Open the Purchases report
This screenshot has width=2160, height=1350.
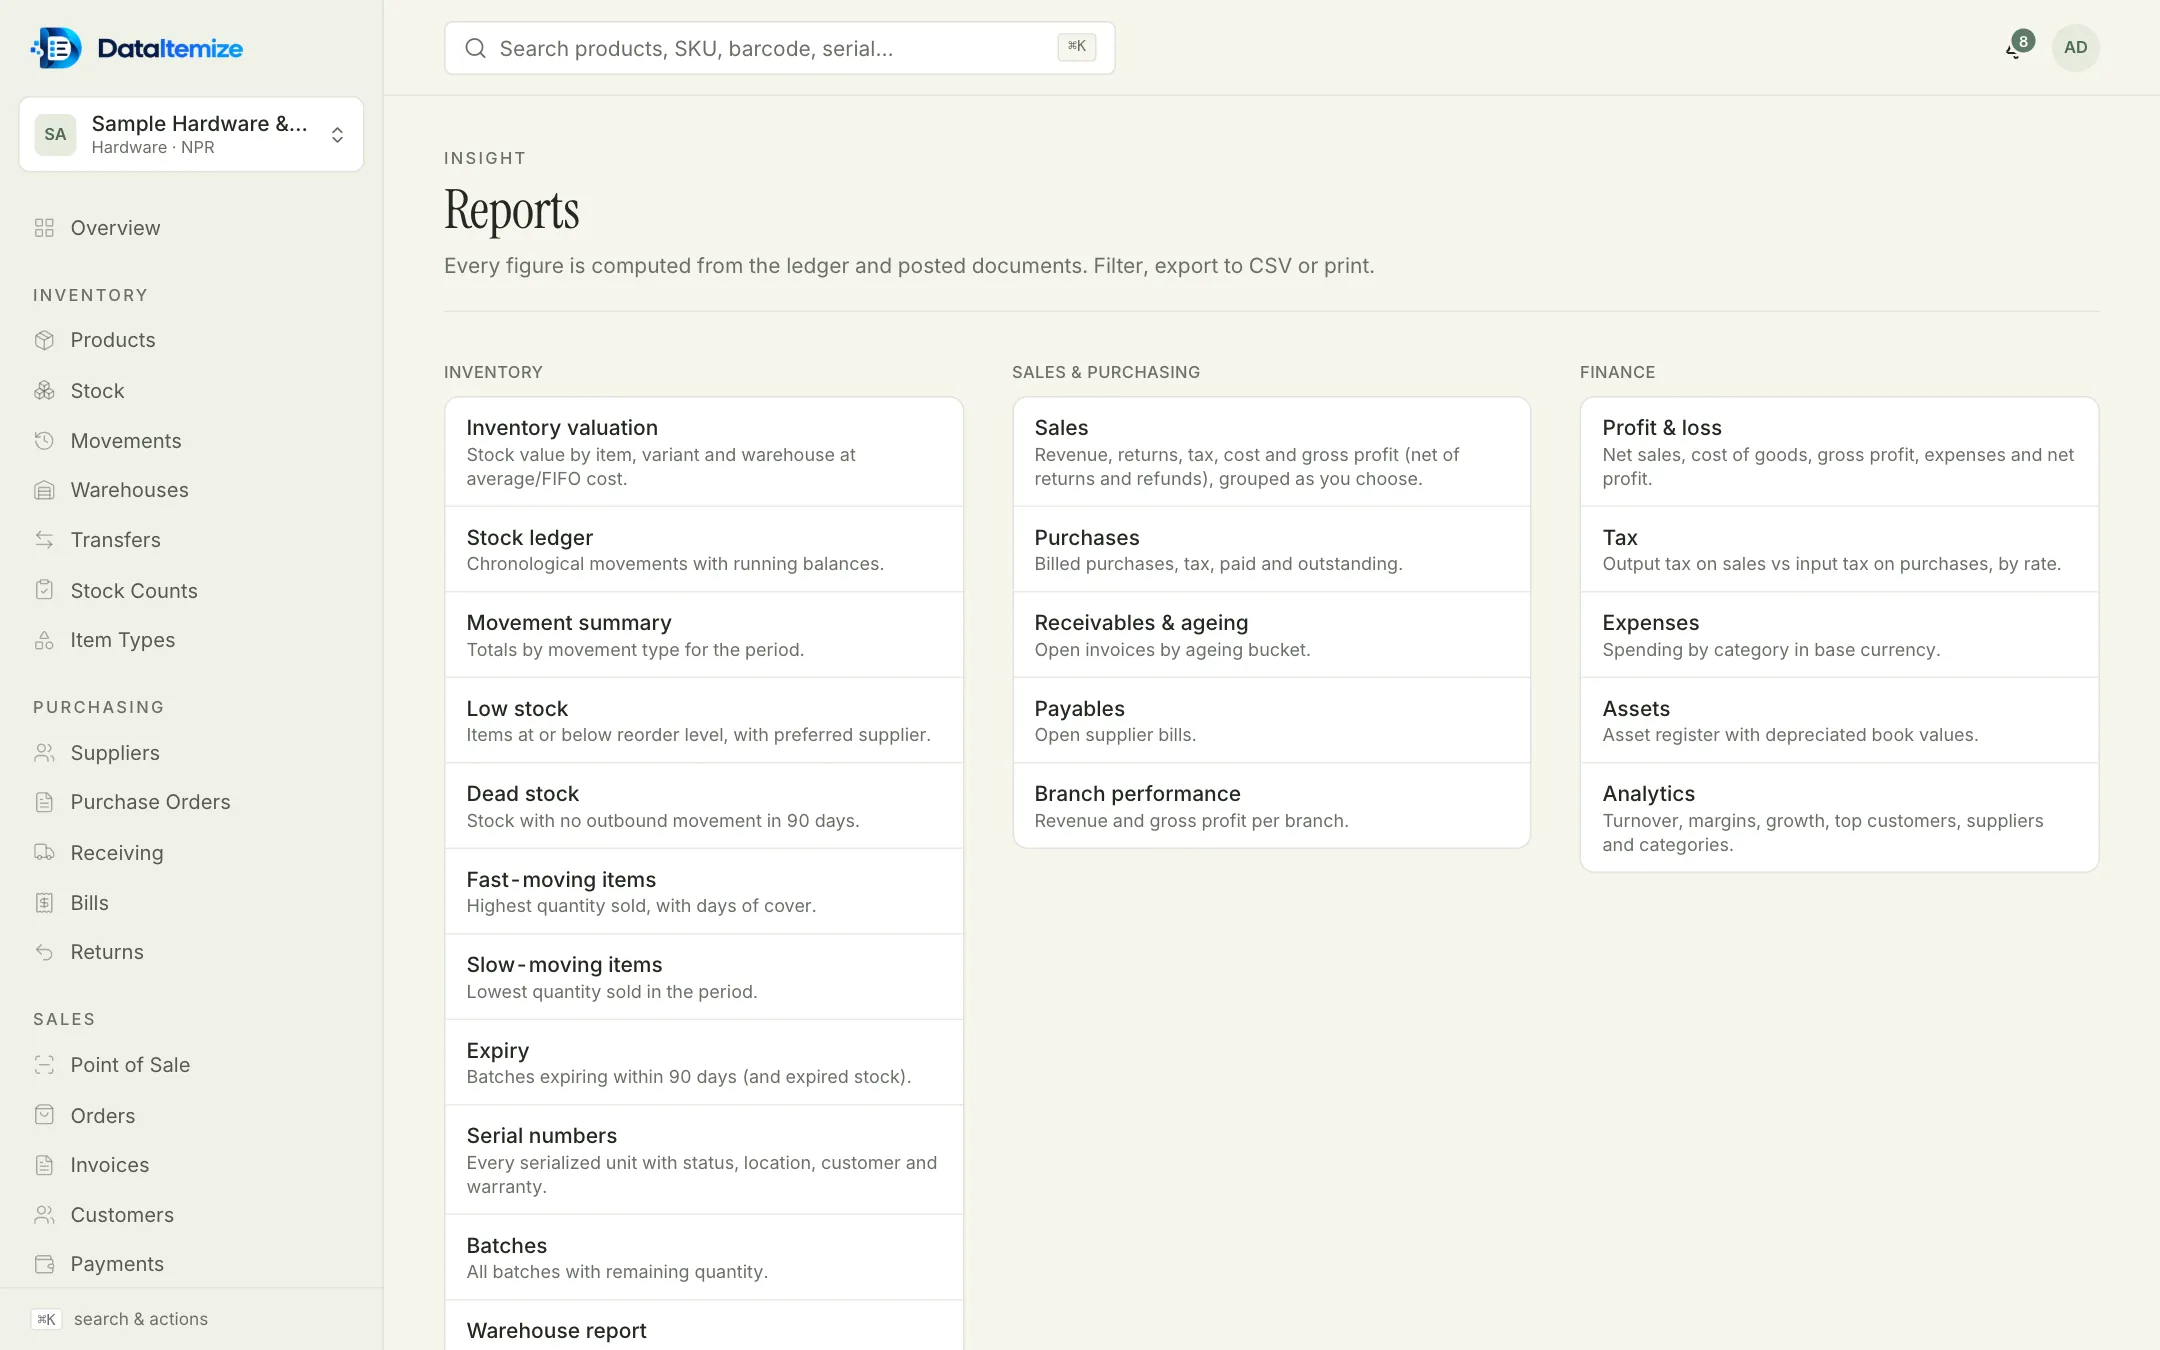tap(1271, 550)
